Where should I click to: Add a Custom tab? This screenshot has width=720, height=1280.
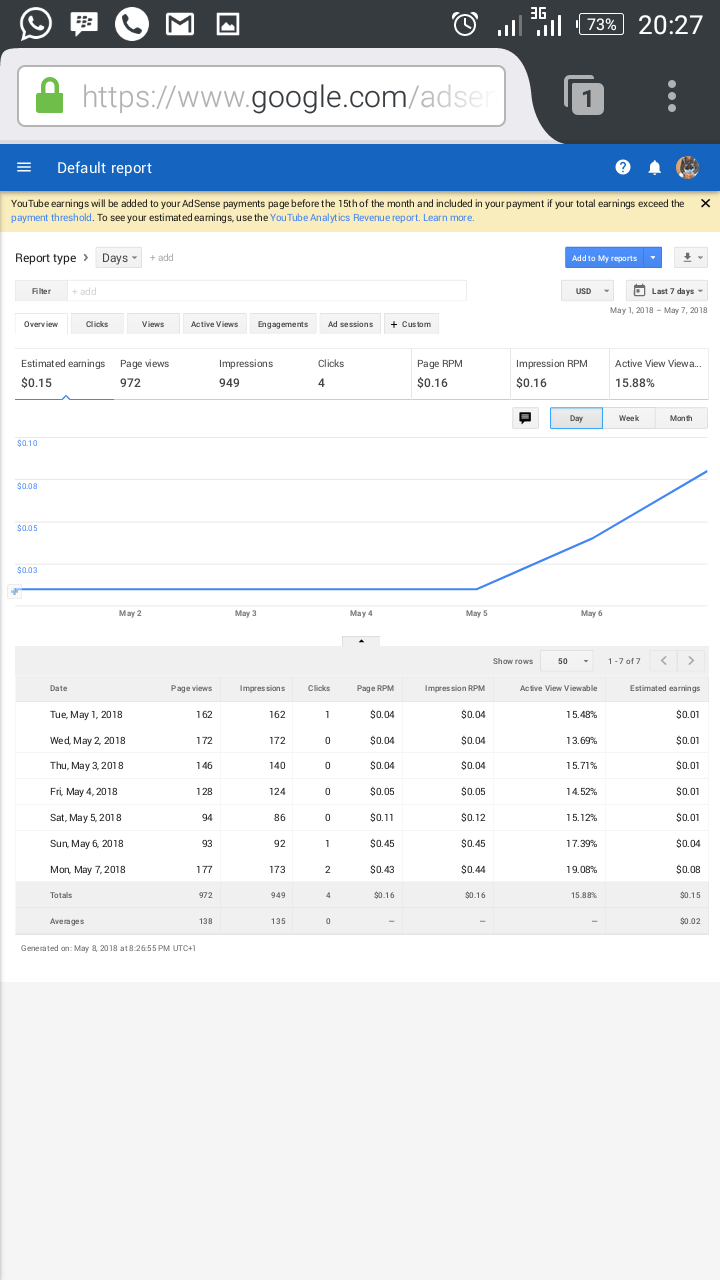tap(412, 324)
